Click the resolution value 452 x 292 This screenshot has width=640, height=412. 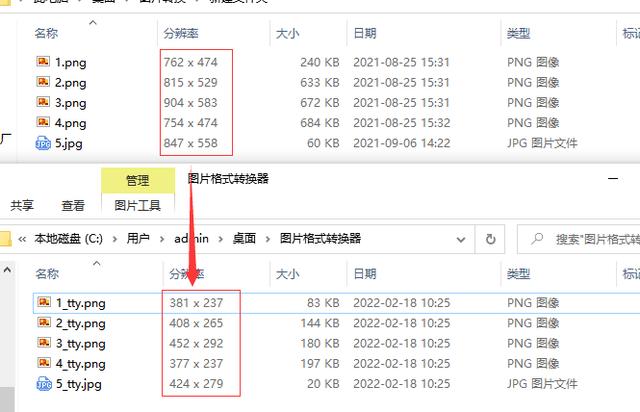[196, 343]
